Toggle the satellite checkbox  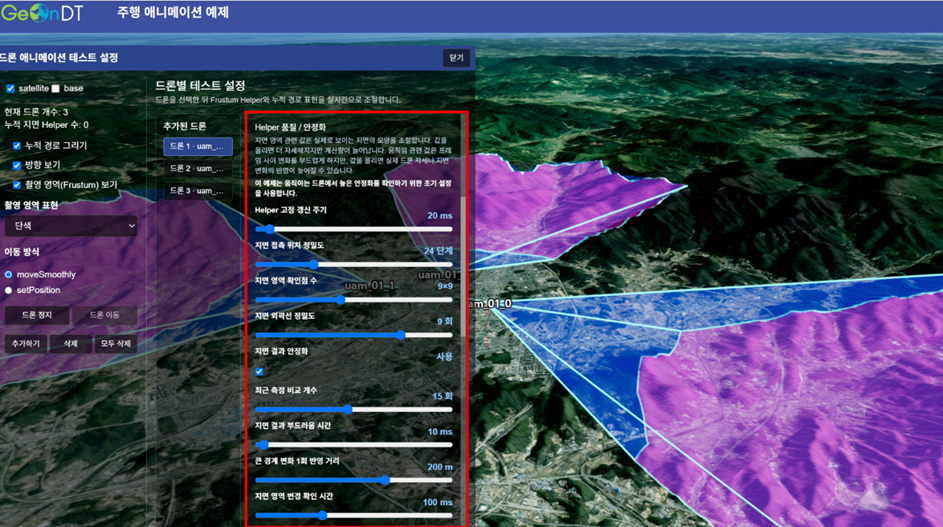pyautogui.click(x=10, y=88)
